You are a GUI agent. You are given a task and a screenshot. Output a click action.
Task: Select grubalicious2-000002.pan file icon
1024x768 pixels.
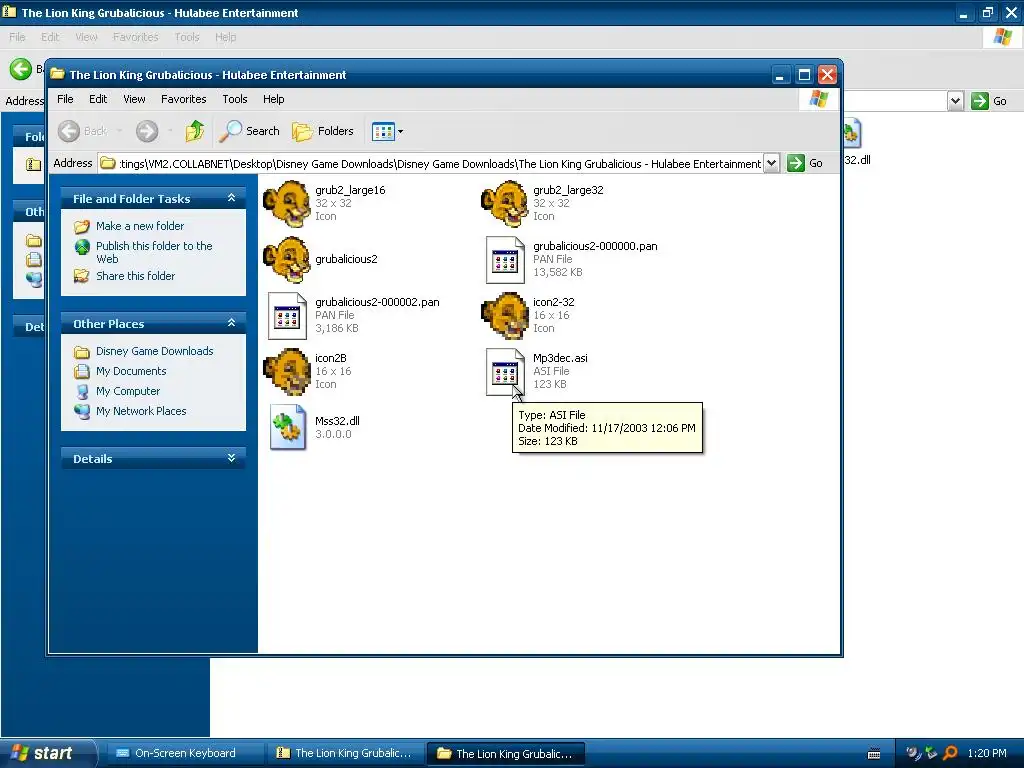click(x=287, y=316)
